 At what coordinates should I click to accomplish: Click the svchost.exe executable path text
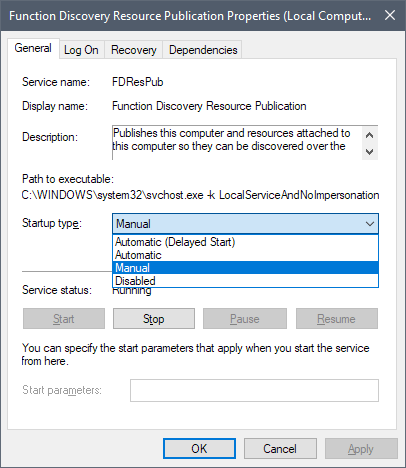(200, 195)
